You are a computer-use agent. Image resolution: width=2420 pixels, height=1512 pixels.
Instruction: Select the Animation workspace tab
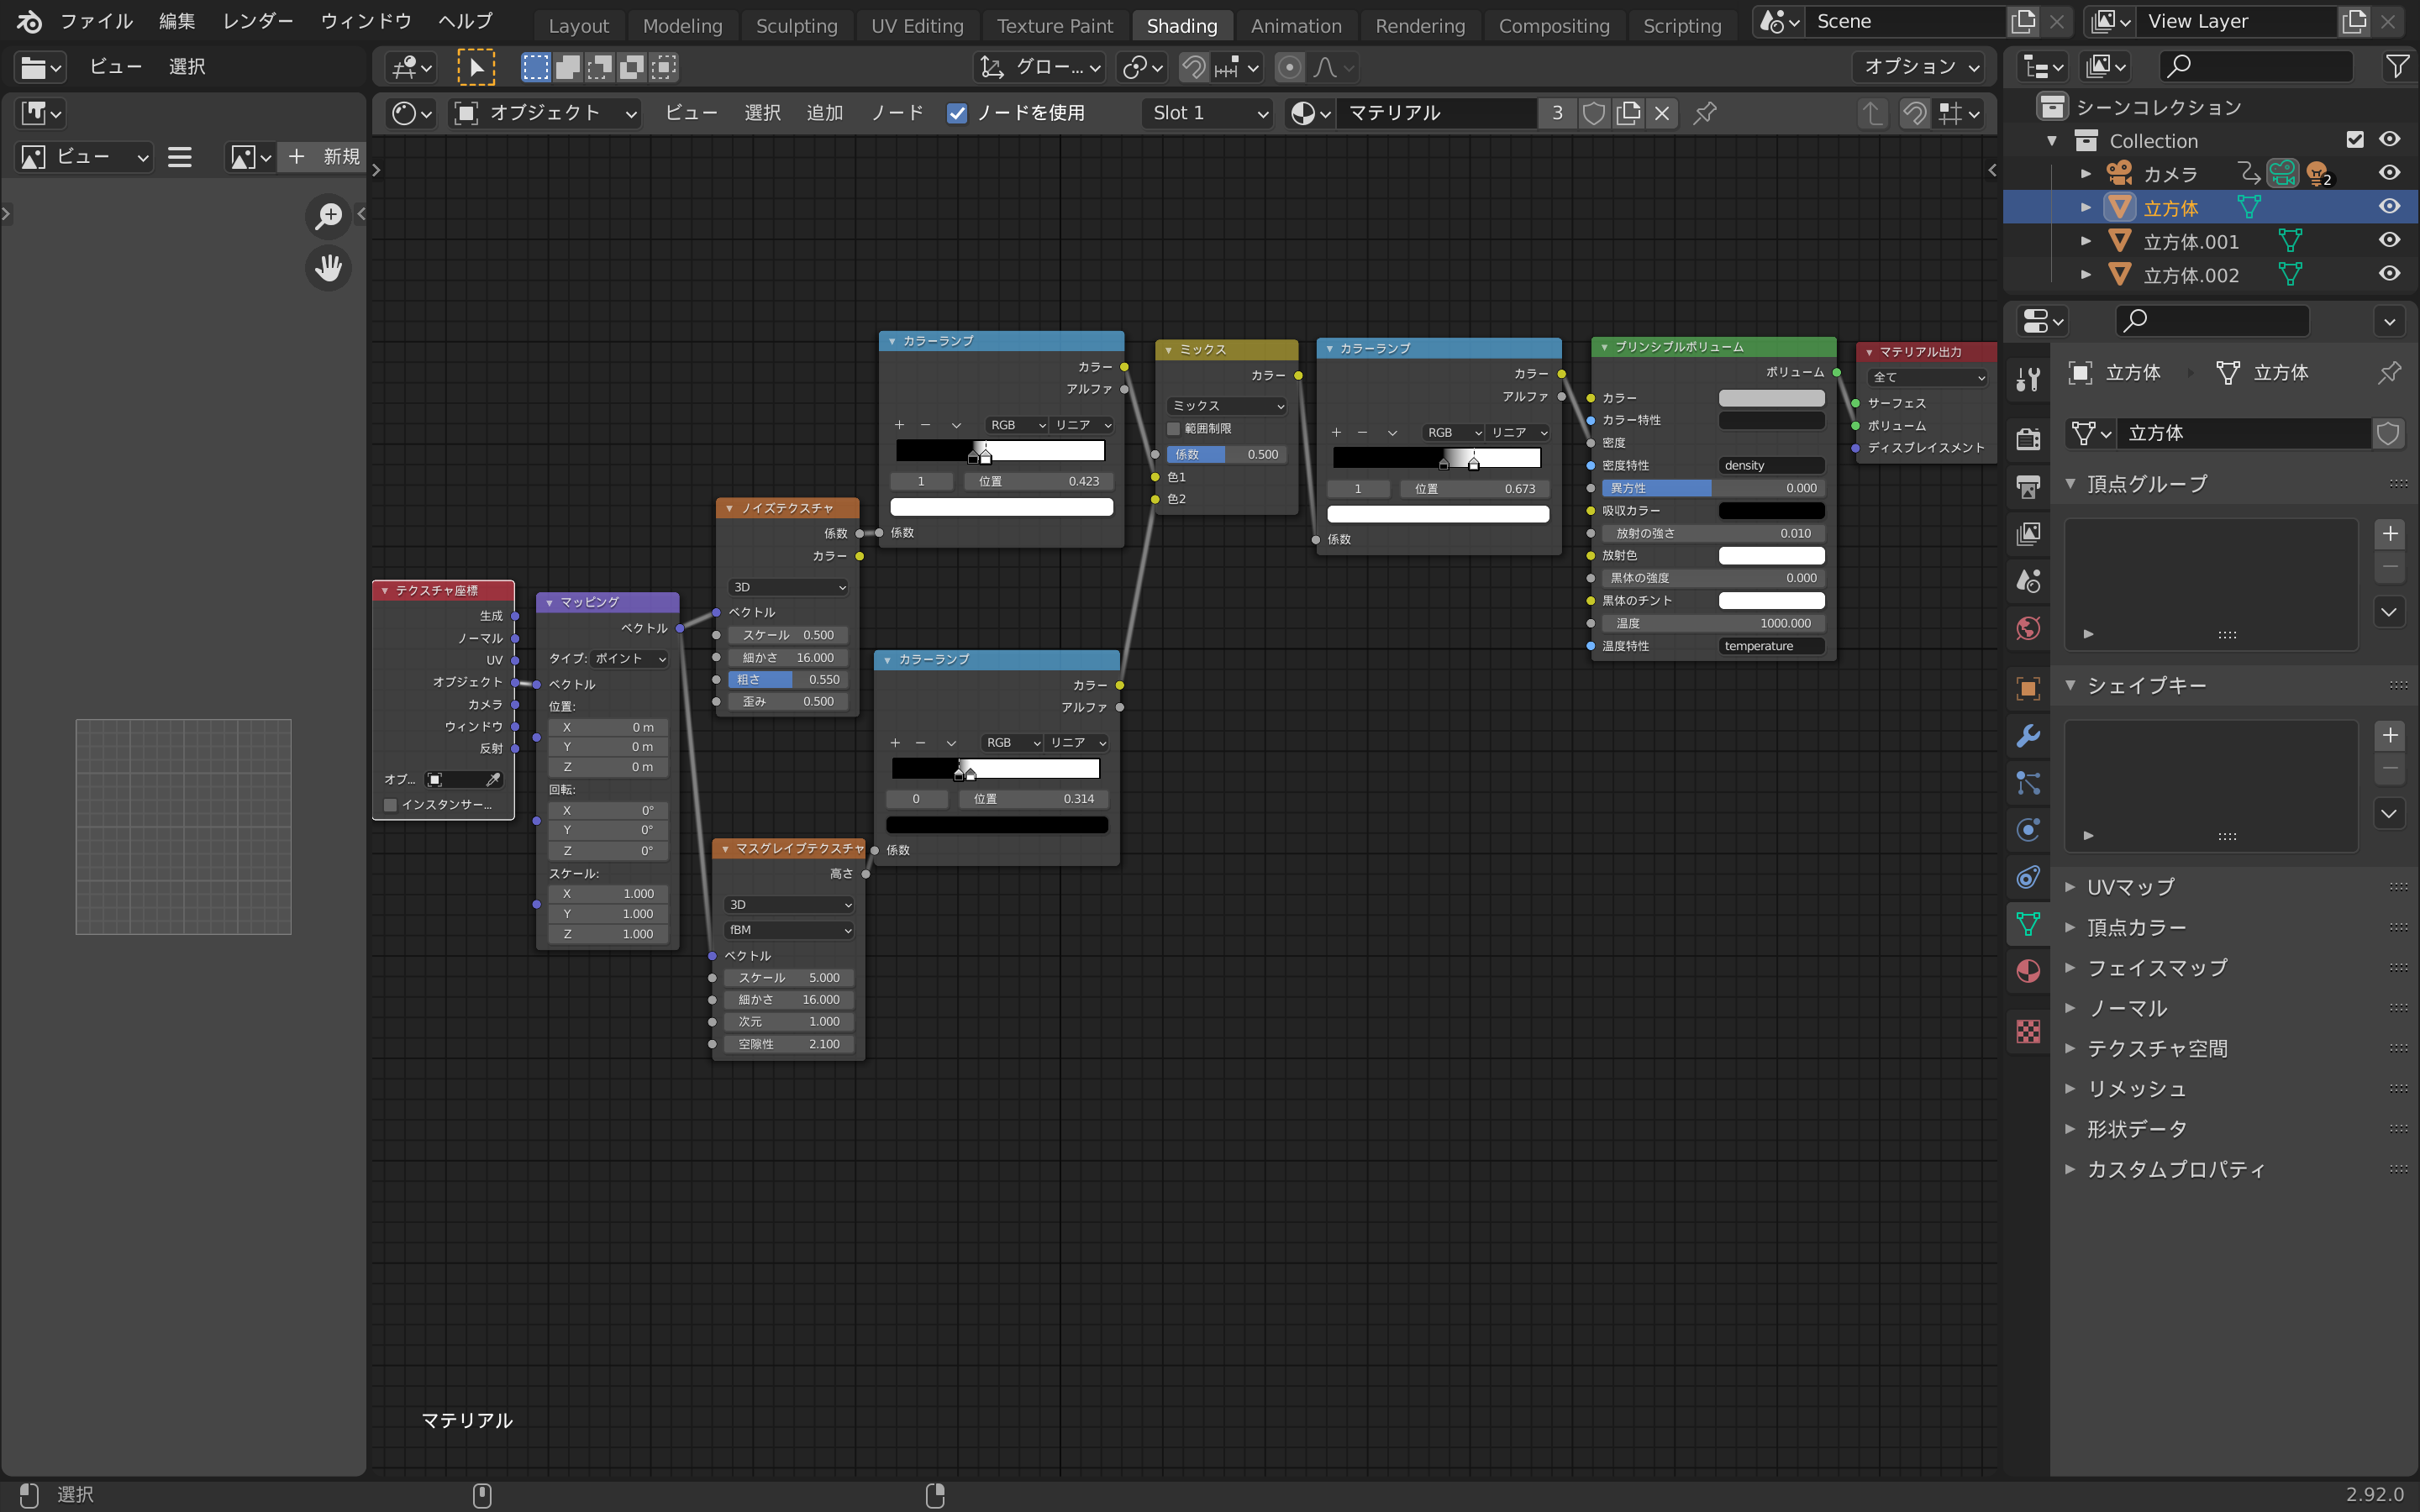pos(1295,24)
